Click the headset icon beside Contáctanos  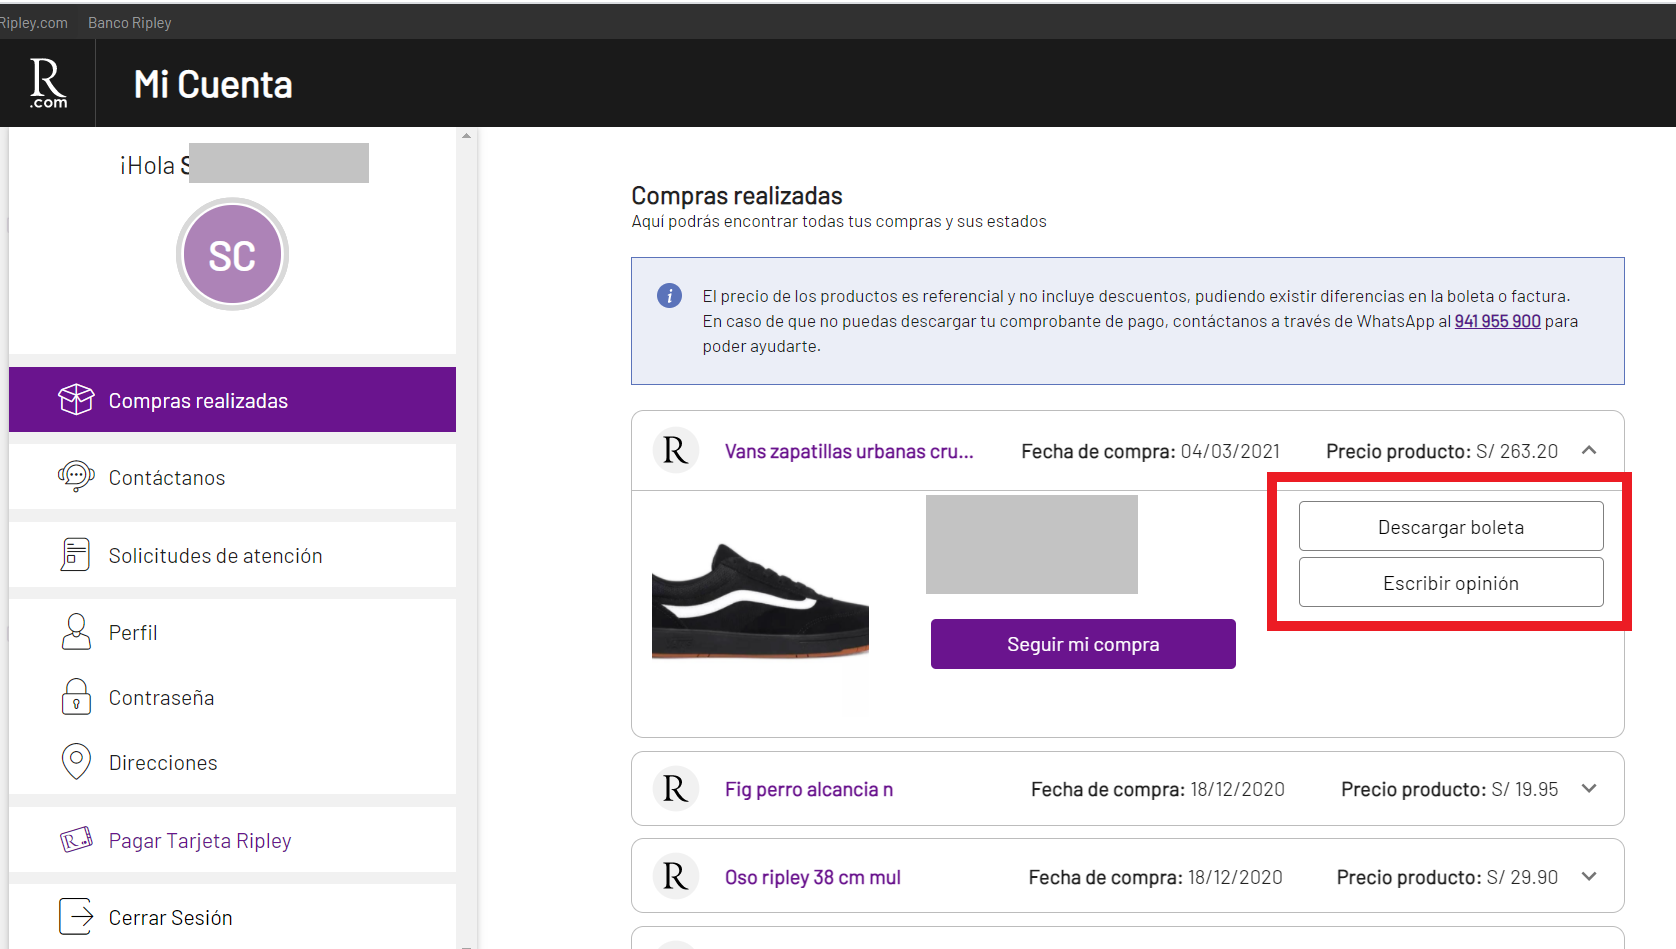(76, 476)
